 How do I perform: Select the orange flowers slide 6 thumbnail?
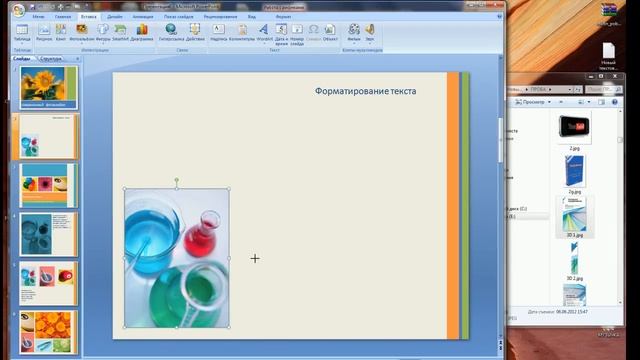point(48,332)
